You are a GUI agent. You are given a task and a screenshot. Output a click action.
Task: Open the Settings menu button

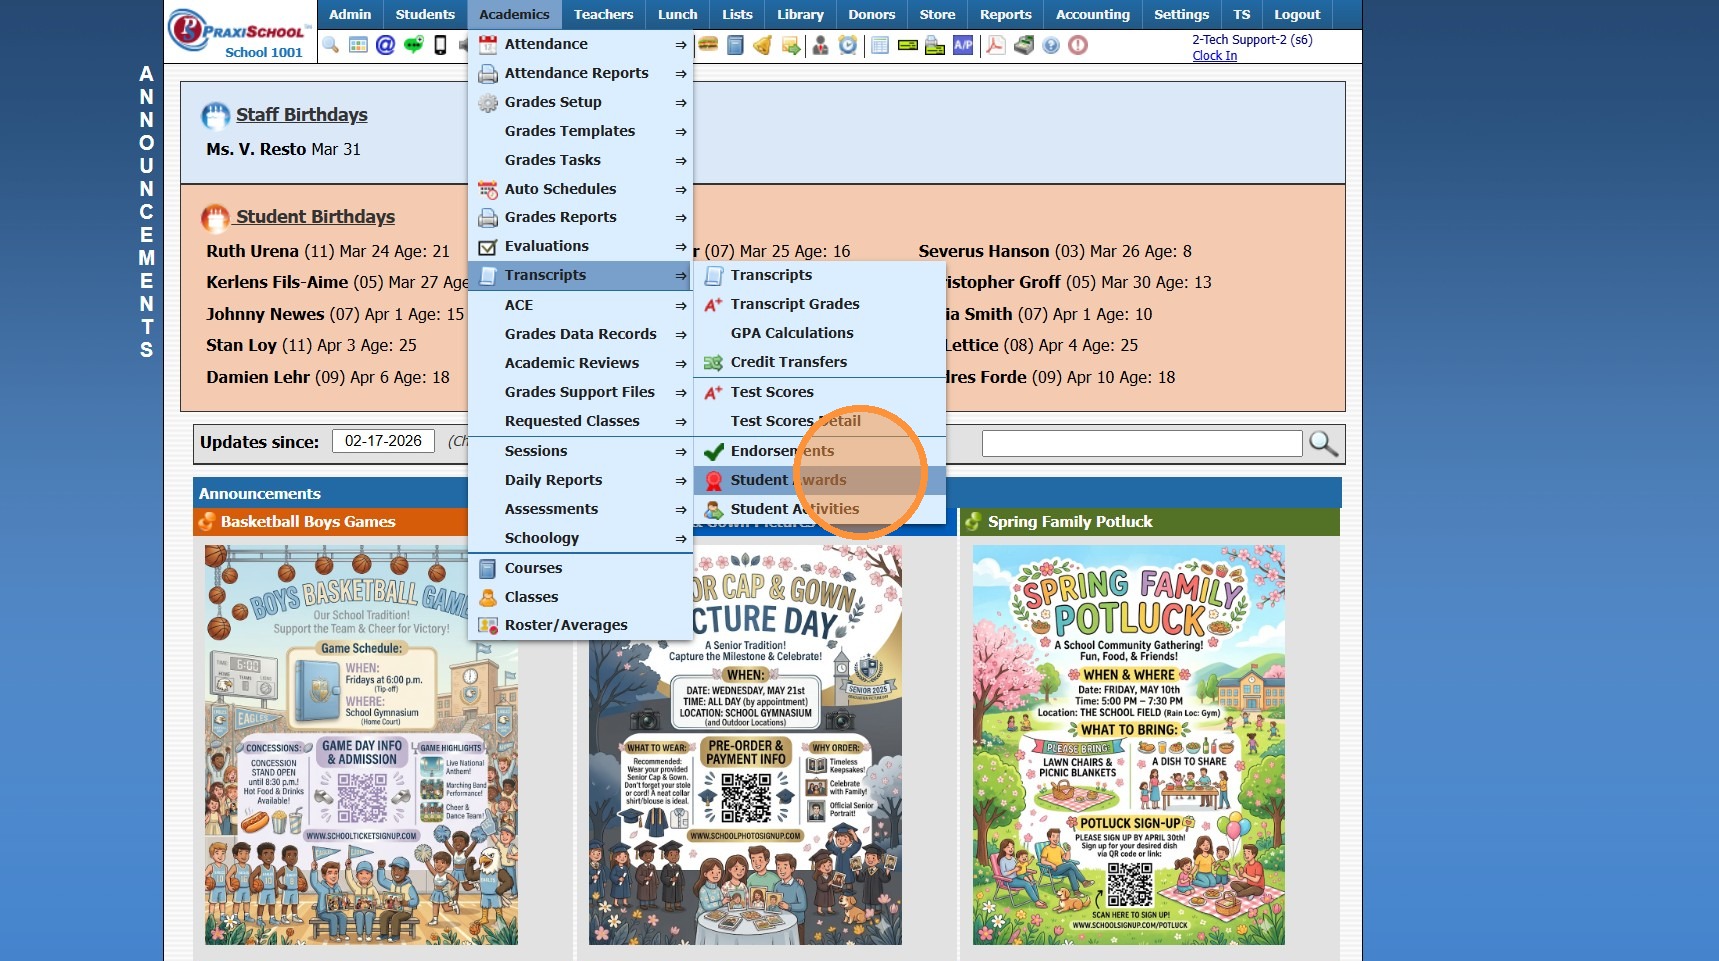(1181, 14)
